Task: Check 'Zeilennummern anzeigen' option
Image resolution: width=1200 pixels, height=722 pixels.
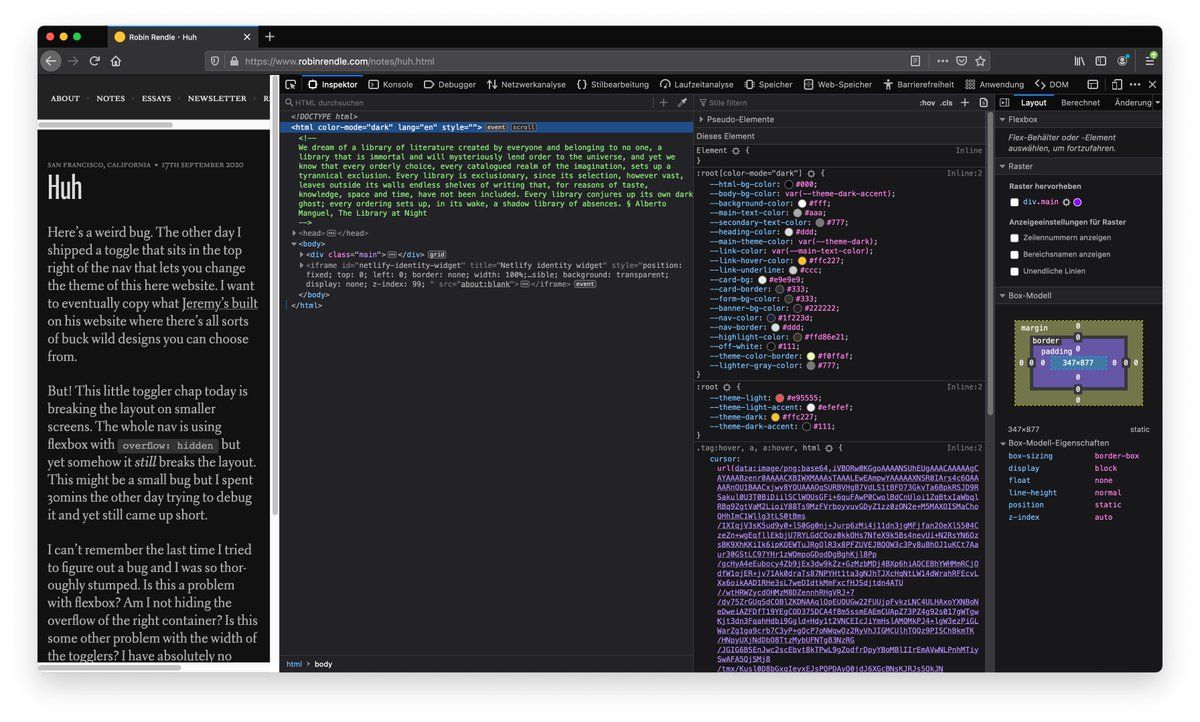Action: 1015,238
